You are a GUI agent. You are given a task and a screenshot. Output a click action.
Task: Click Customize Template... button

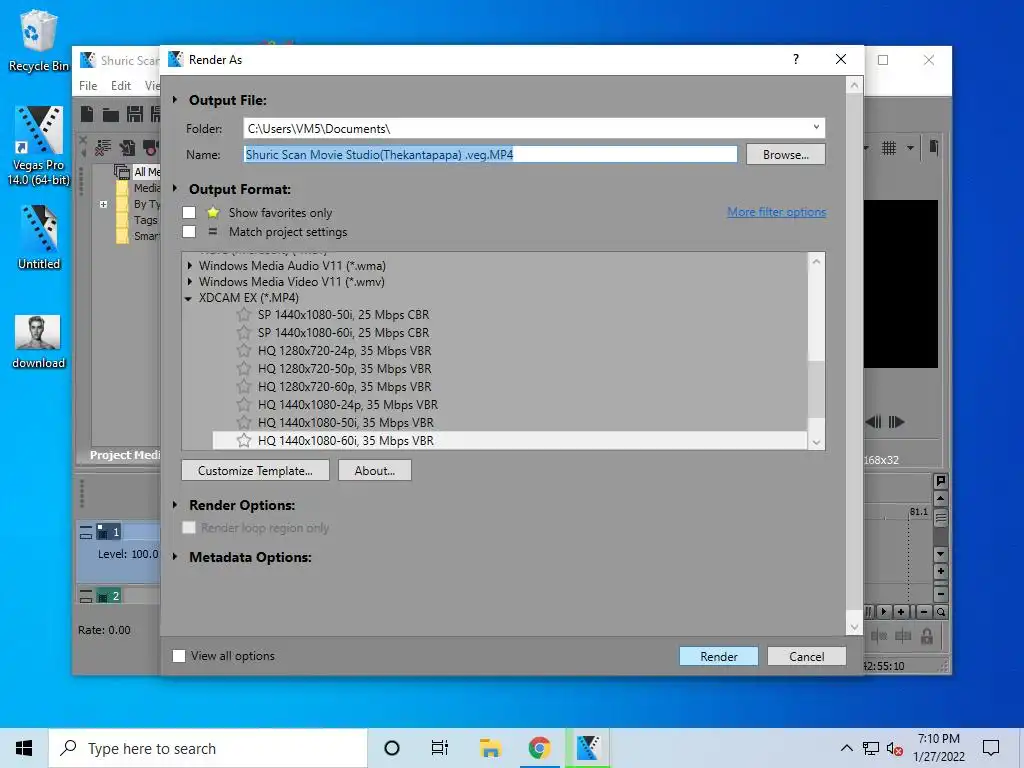pyautogui.click(x=255, y=470)
